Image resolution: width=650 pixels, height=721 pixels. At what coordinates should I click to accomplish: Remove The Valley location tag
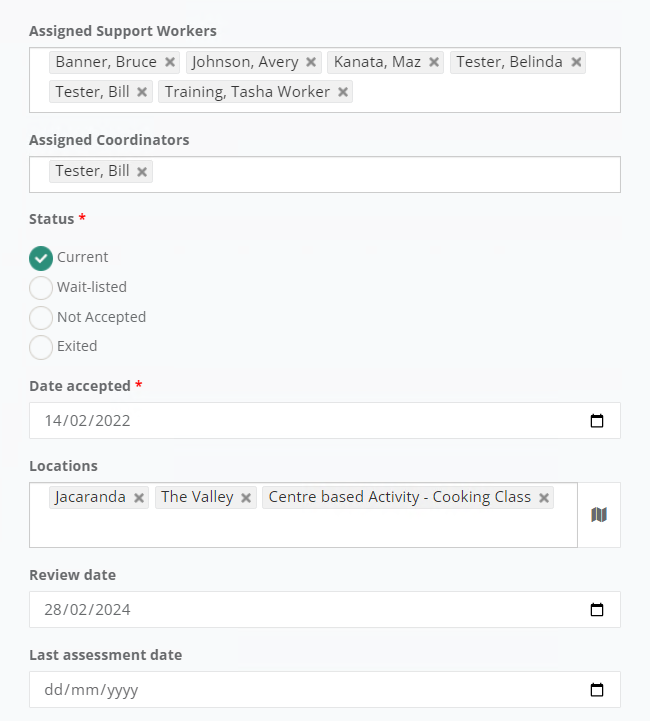pos(245,498)
